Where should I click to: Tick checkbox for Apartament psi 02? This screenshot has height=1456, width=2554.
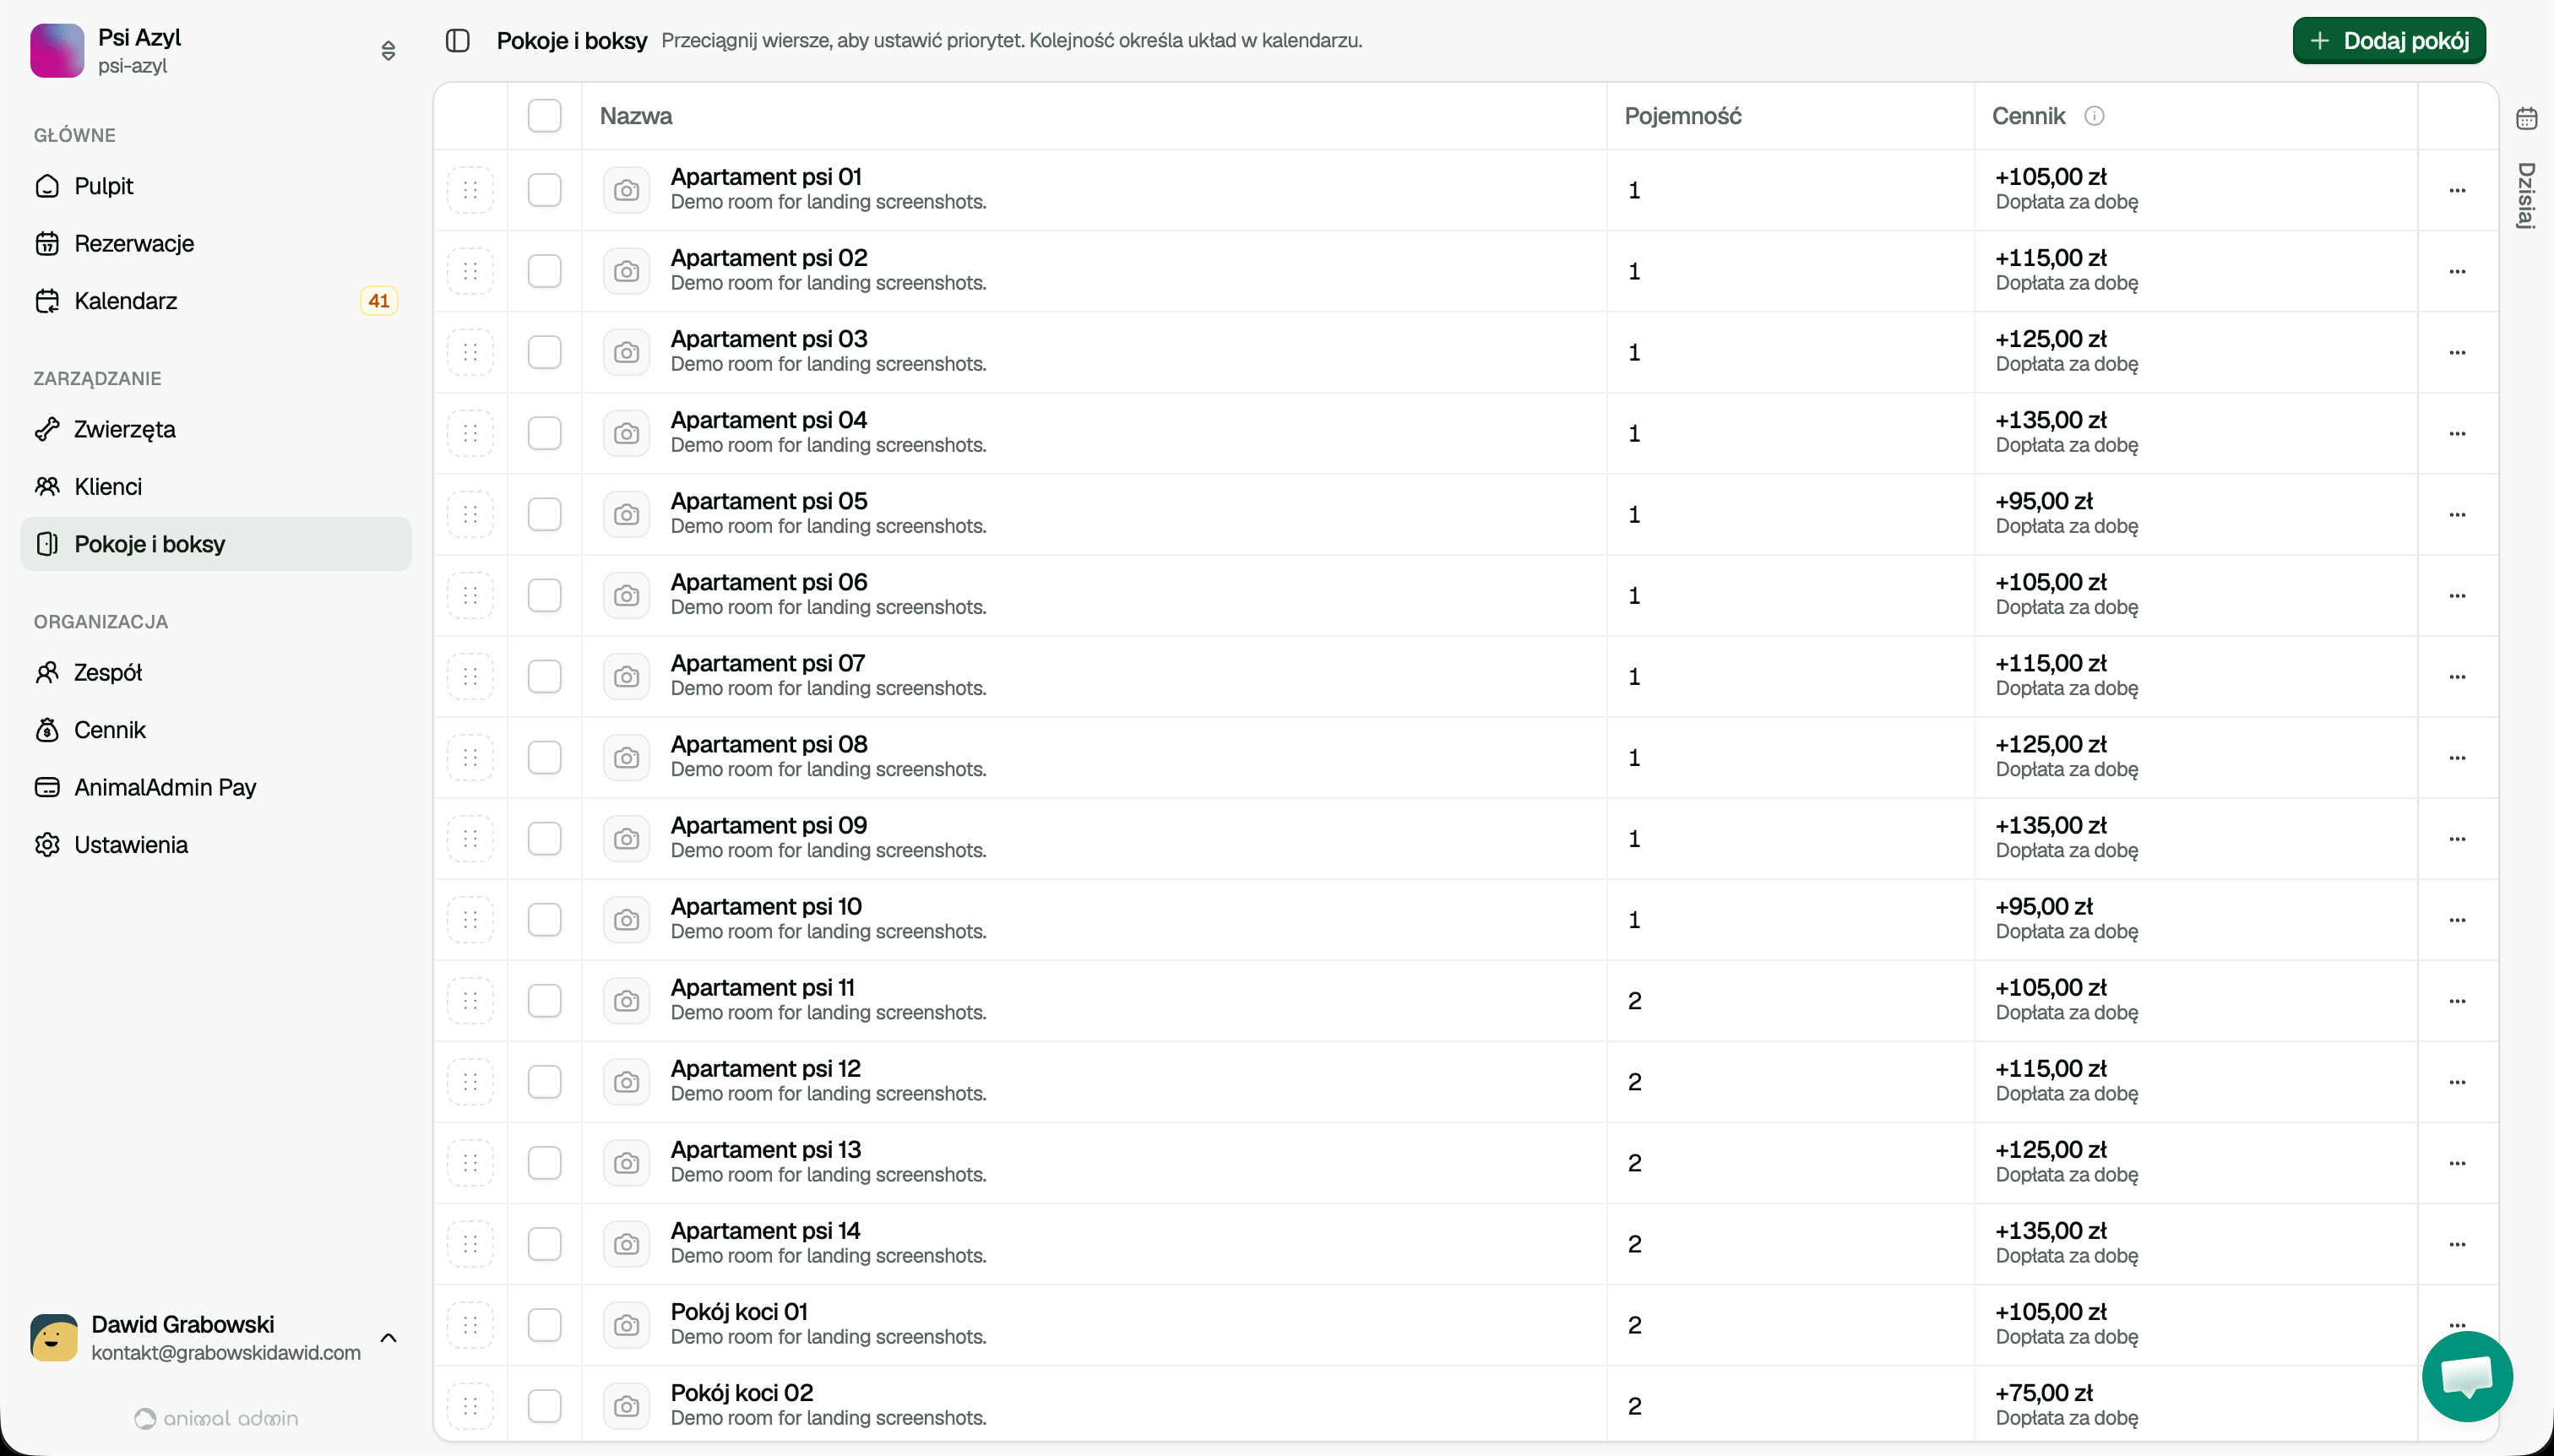point(544,271)
